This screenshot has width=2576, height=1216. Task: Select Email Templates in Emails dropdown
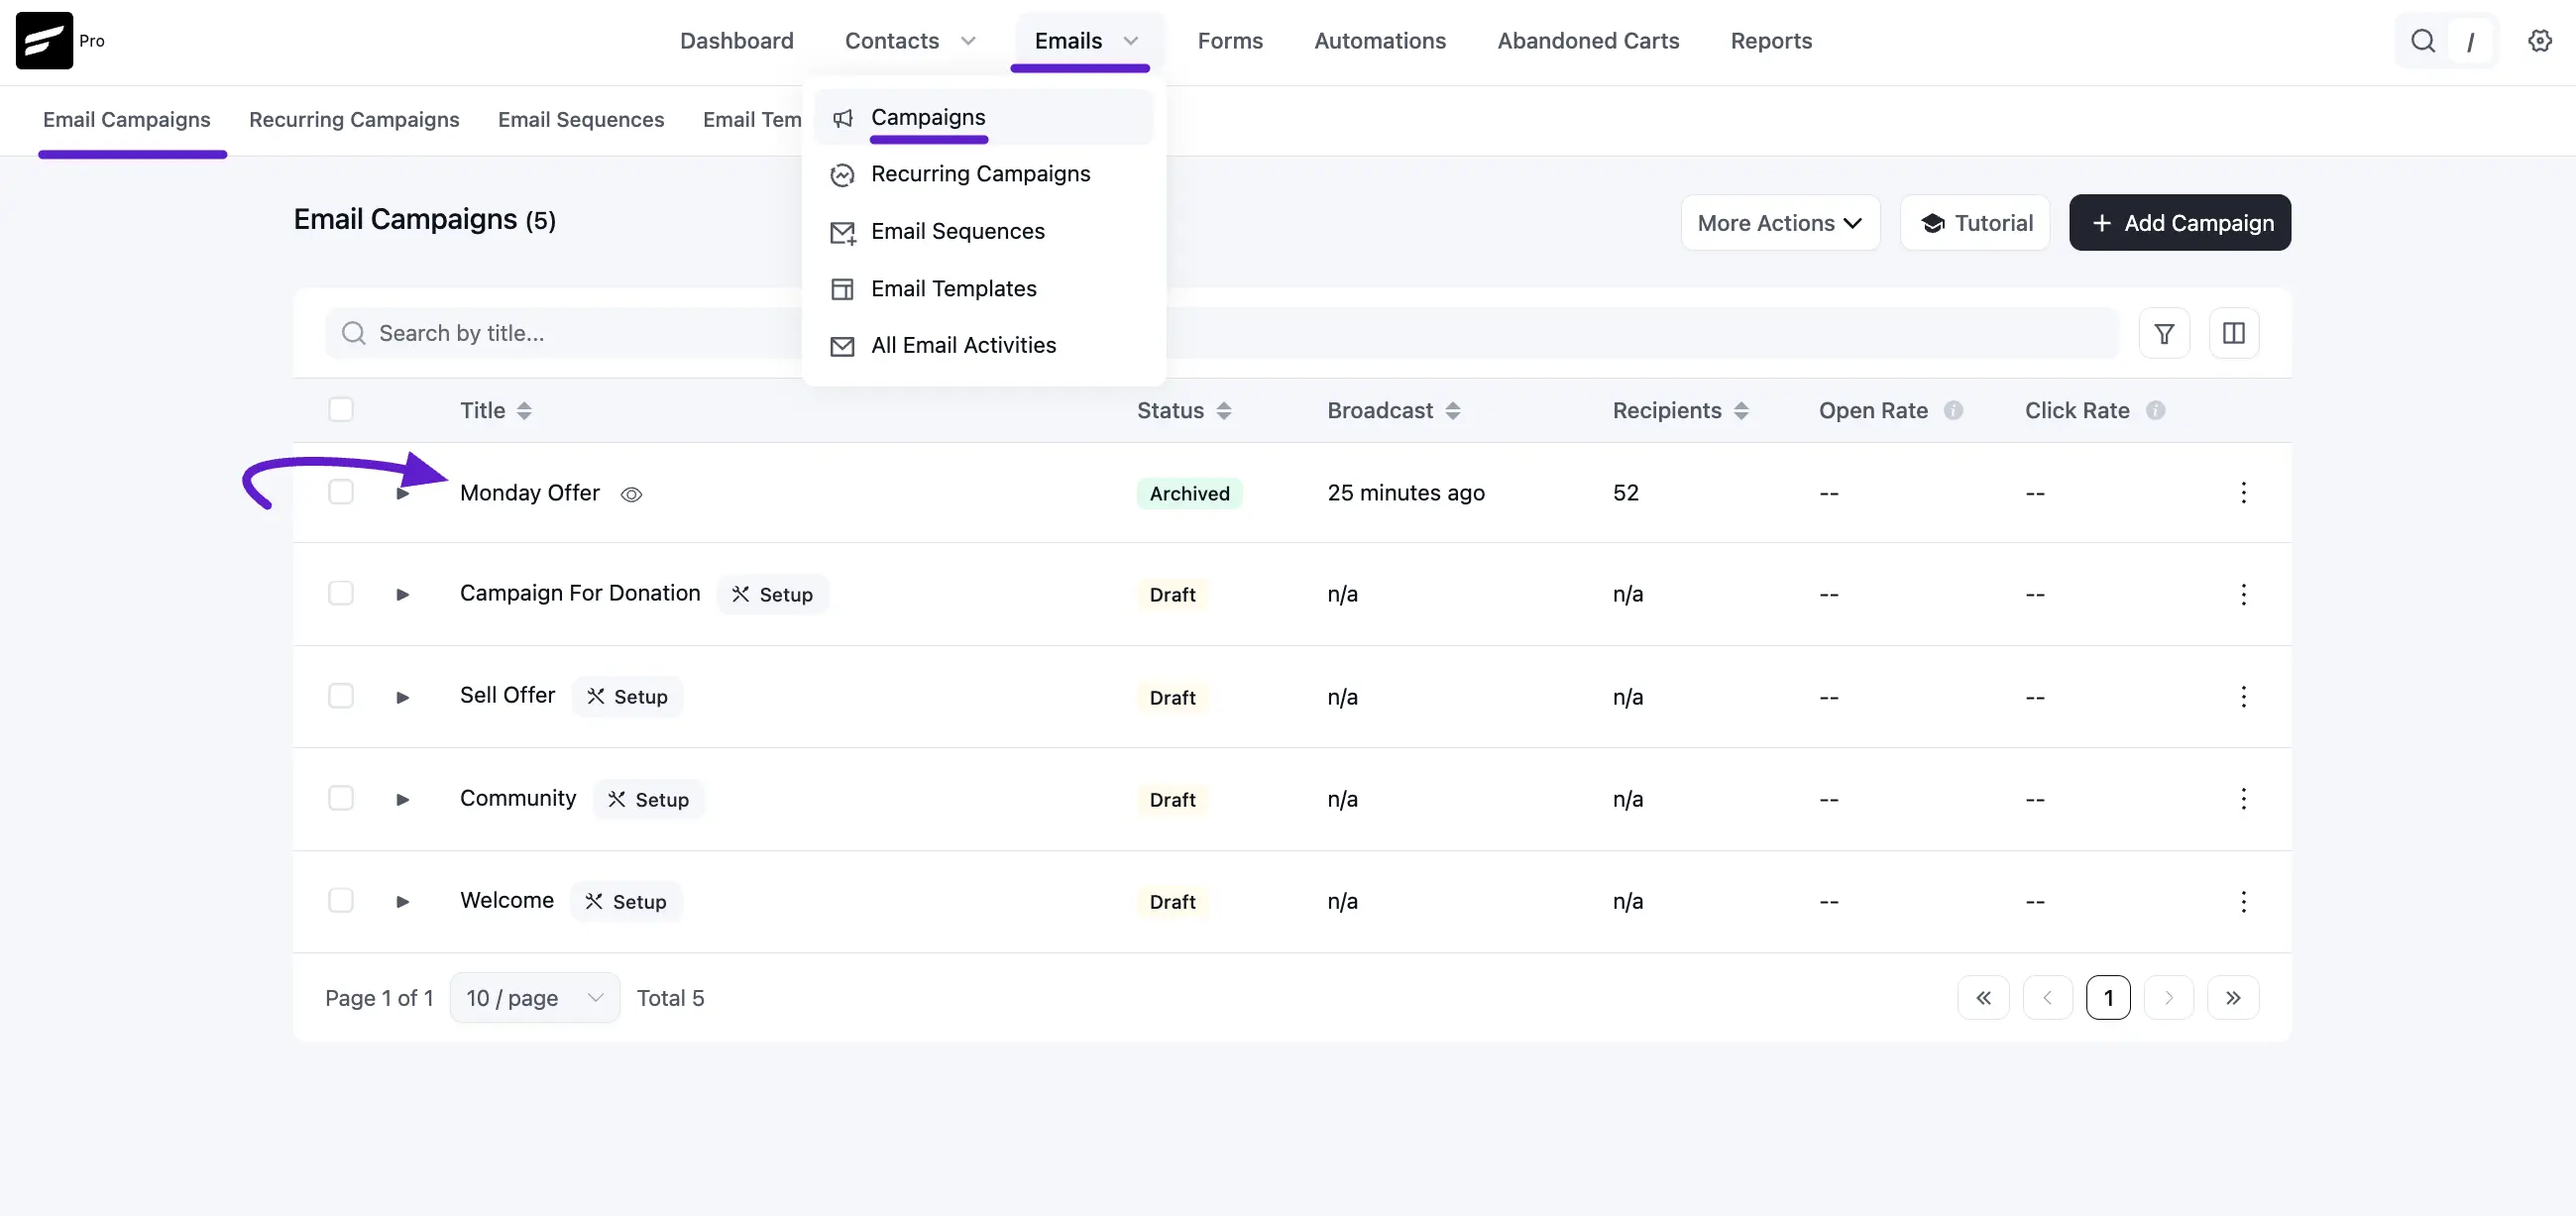click(x=983, y=288)
